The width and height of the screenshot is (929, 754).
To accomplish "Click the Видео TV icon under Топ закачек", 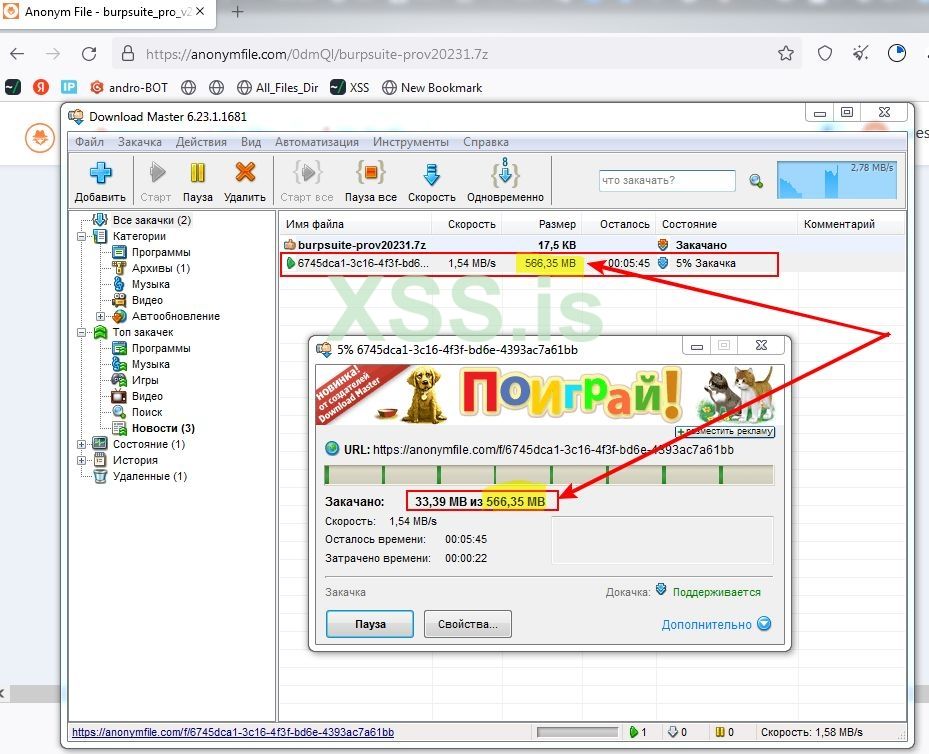I will click(120, 396).
